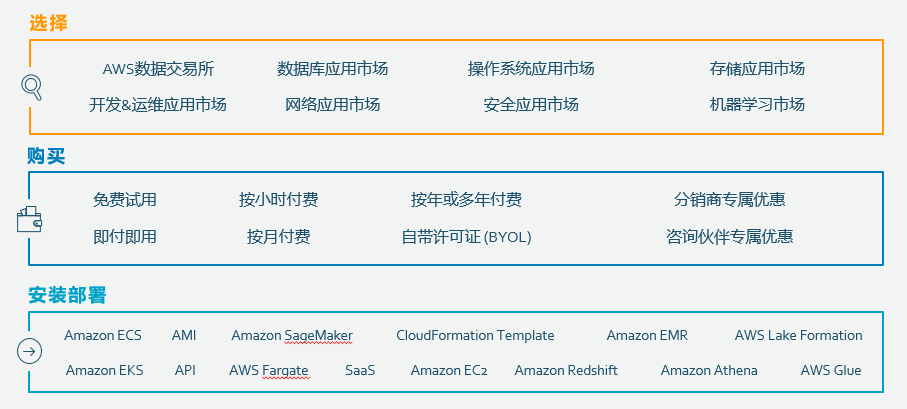Click 咨询伙伴专属优惠
907x409 pixels.
pyautogui.click(x=729, y=237)
